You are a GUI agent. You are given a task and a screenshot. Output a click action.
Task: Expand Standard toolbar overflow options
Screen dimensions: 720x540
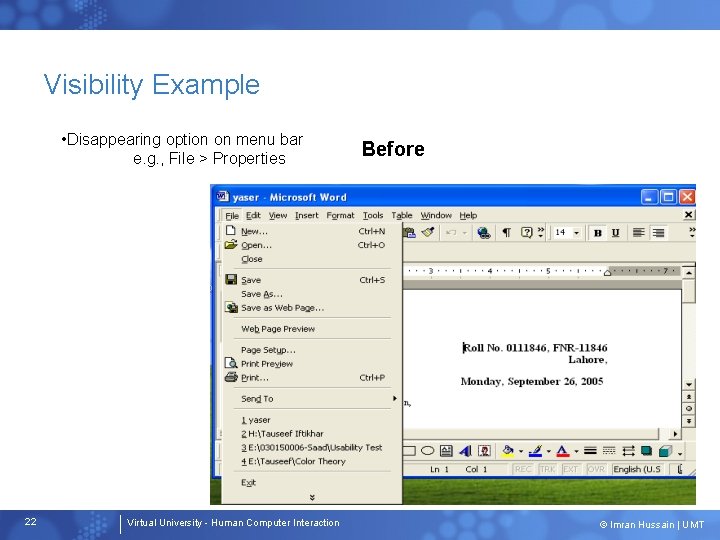[540, 232]
